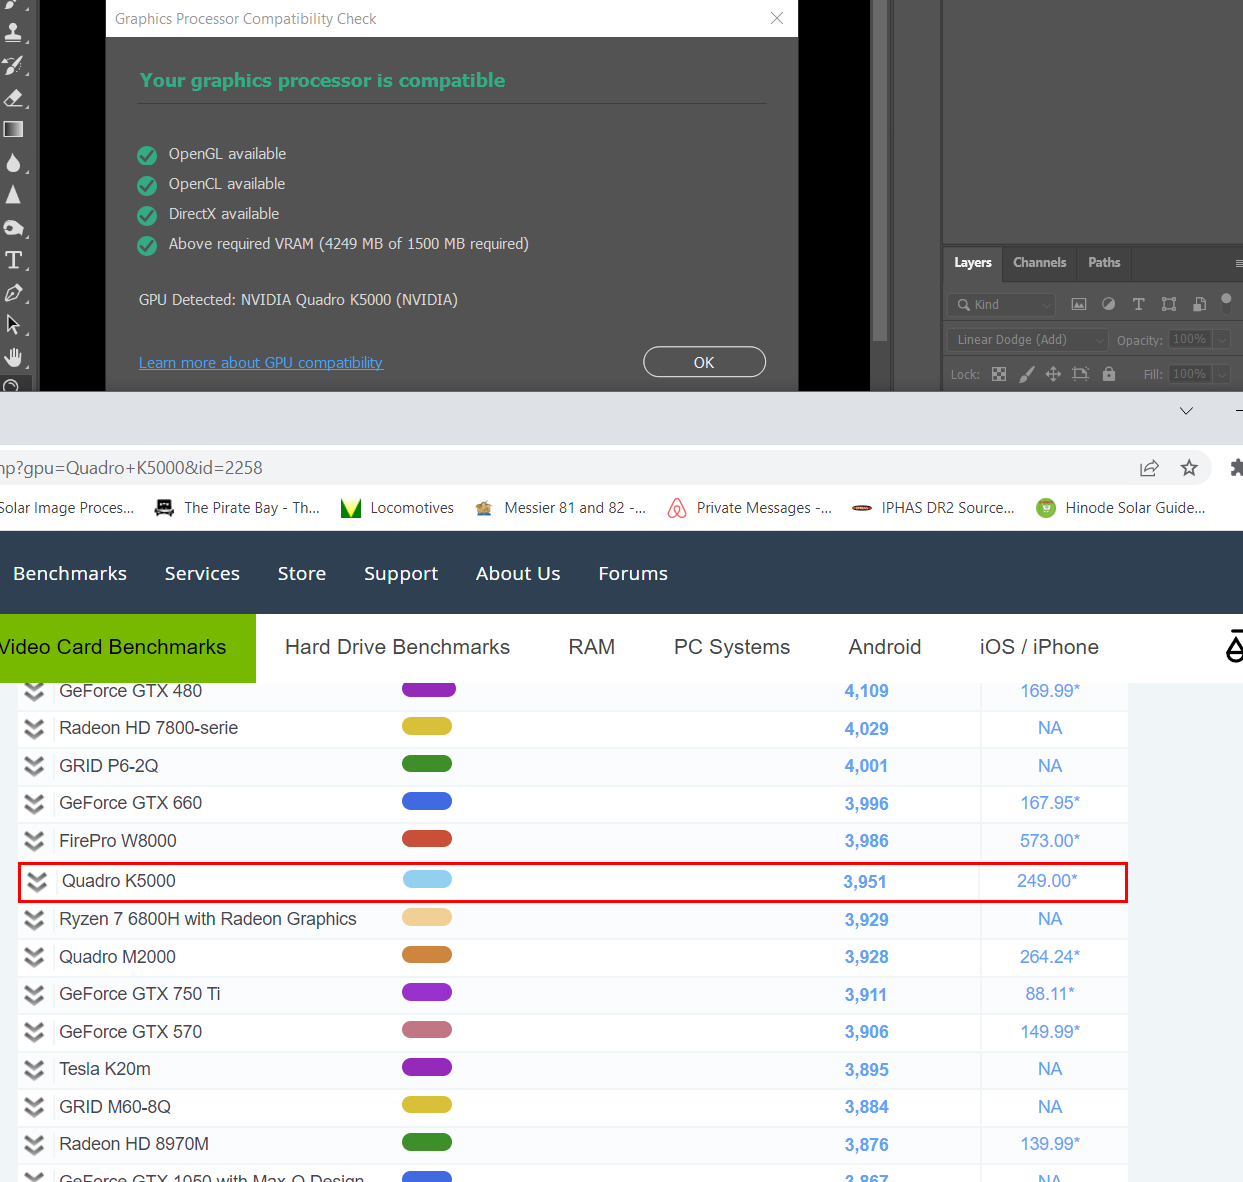The image size is (1243, 1182).
Task: Filter layers by type using the T icon
Action: [1139, 304]
